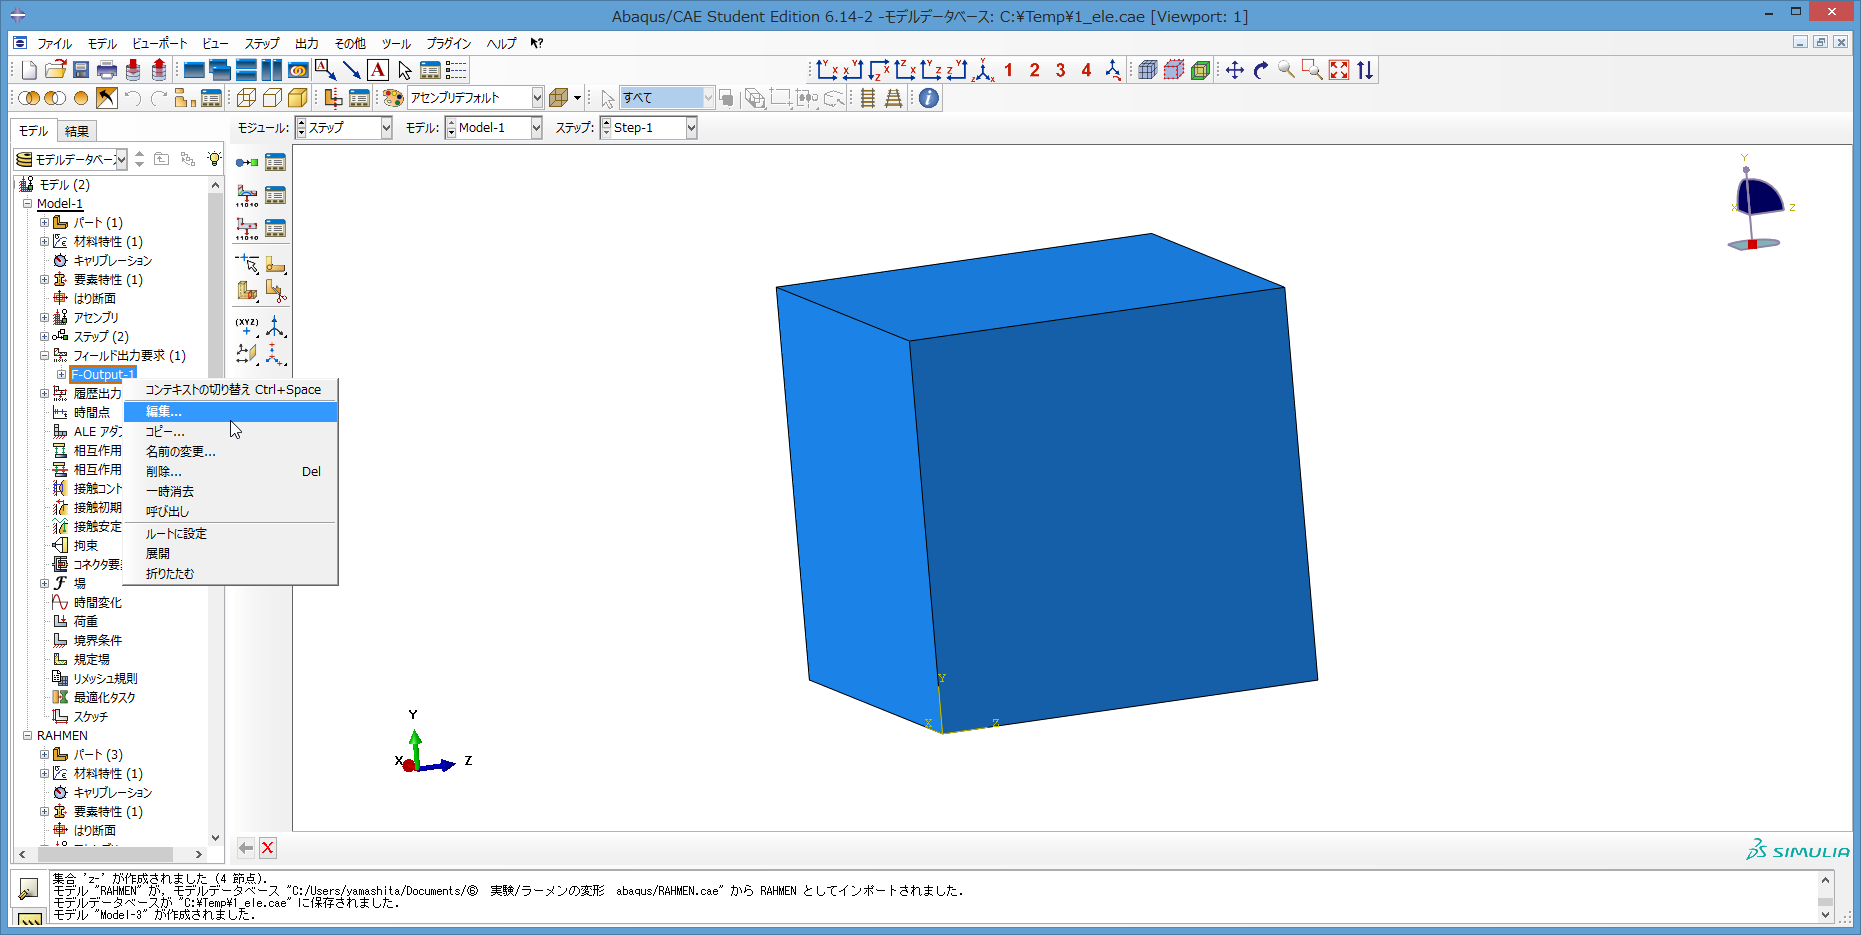Click the red X cancel procedure icon

click(x=268, y=848)
